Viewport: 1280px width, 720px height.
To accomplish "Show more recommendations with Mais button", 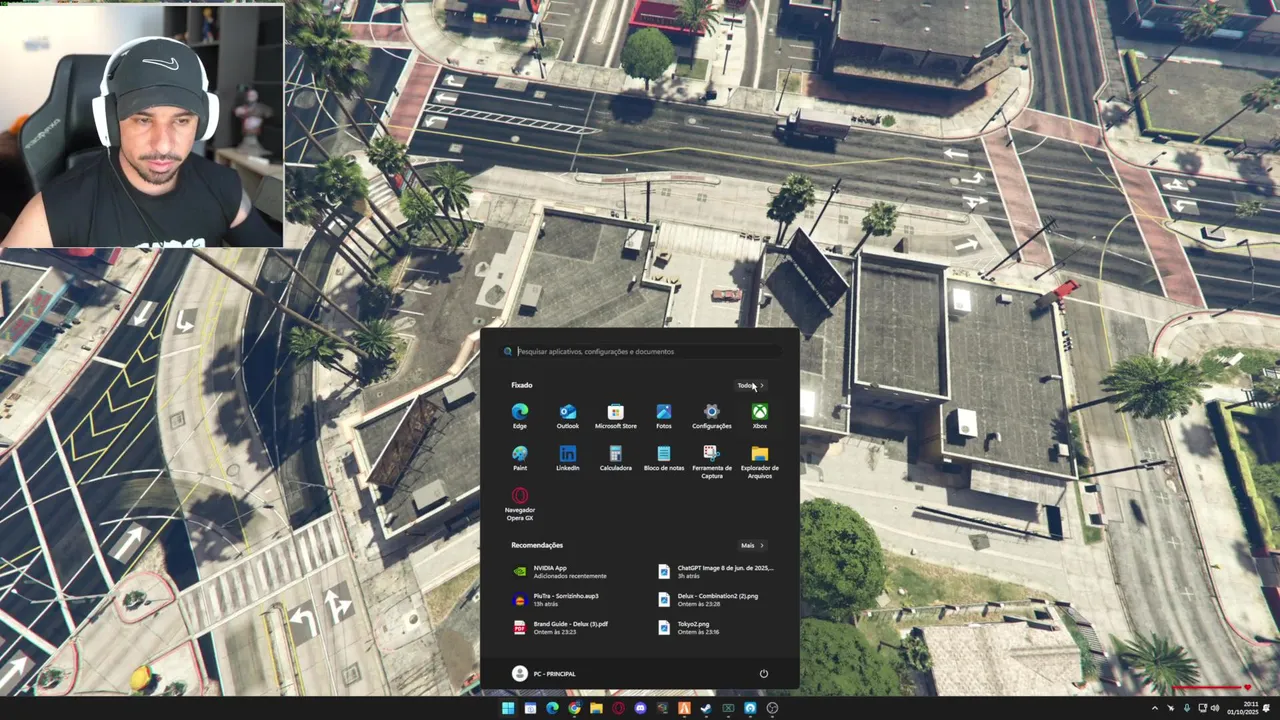I will (x=752, y=546).
